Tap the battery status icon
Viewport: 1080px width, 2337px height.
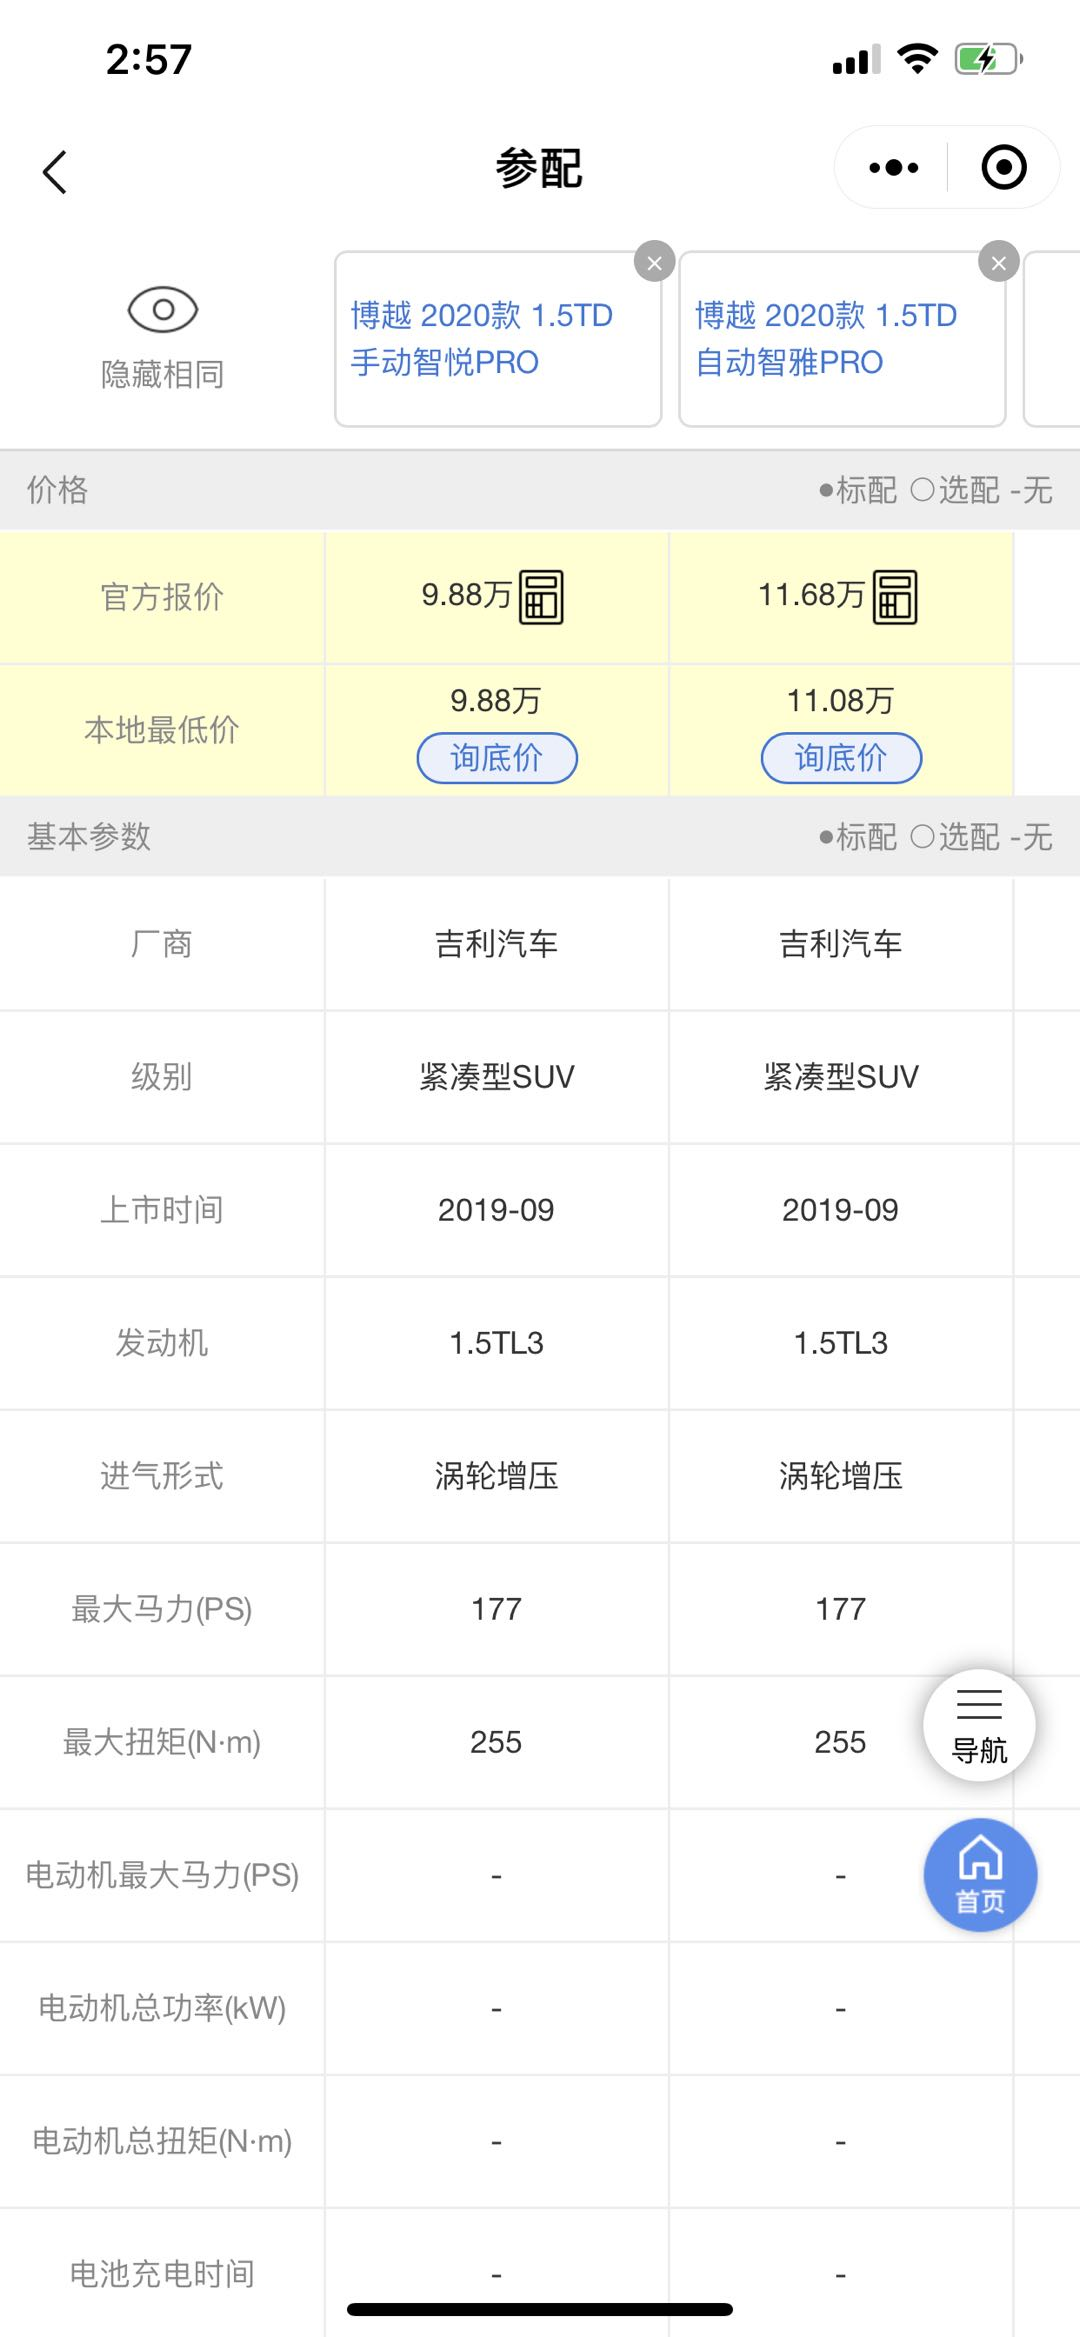coord(987,60)
